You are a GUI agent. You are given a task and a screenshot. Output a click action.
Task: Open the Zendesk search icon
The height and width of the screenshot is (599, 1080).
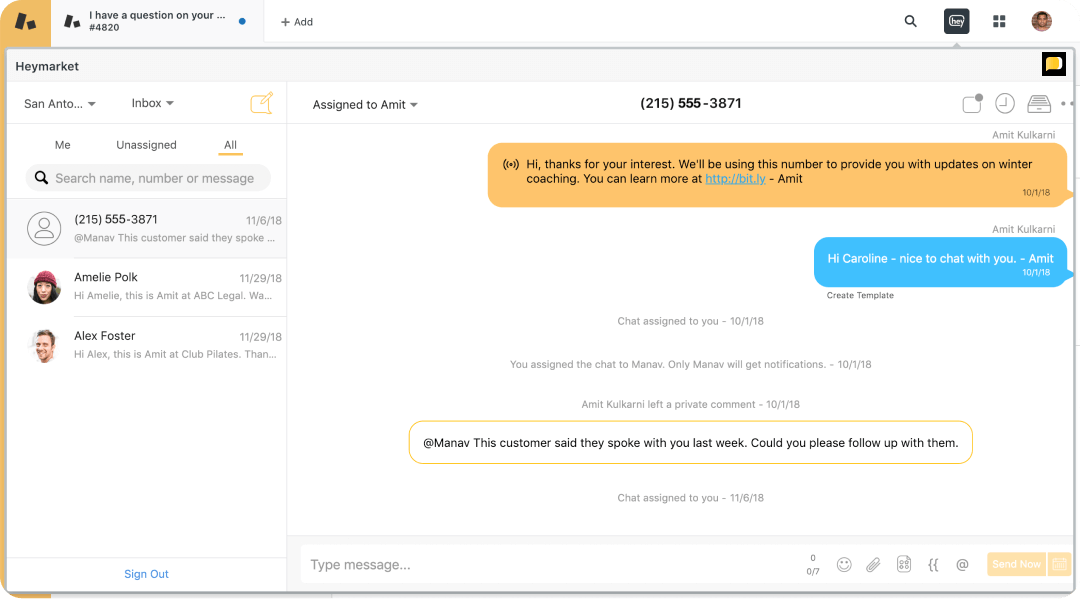(911, 21)
